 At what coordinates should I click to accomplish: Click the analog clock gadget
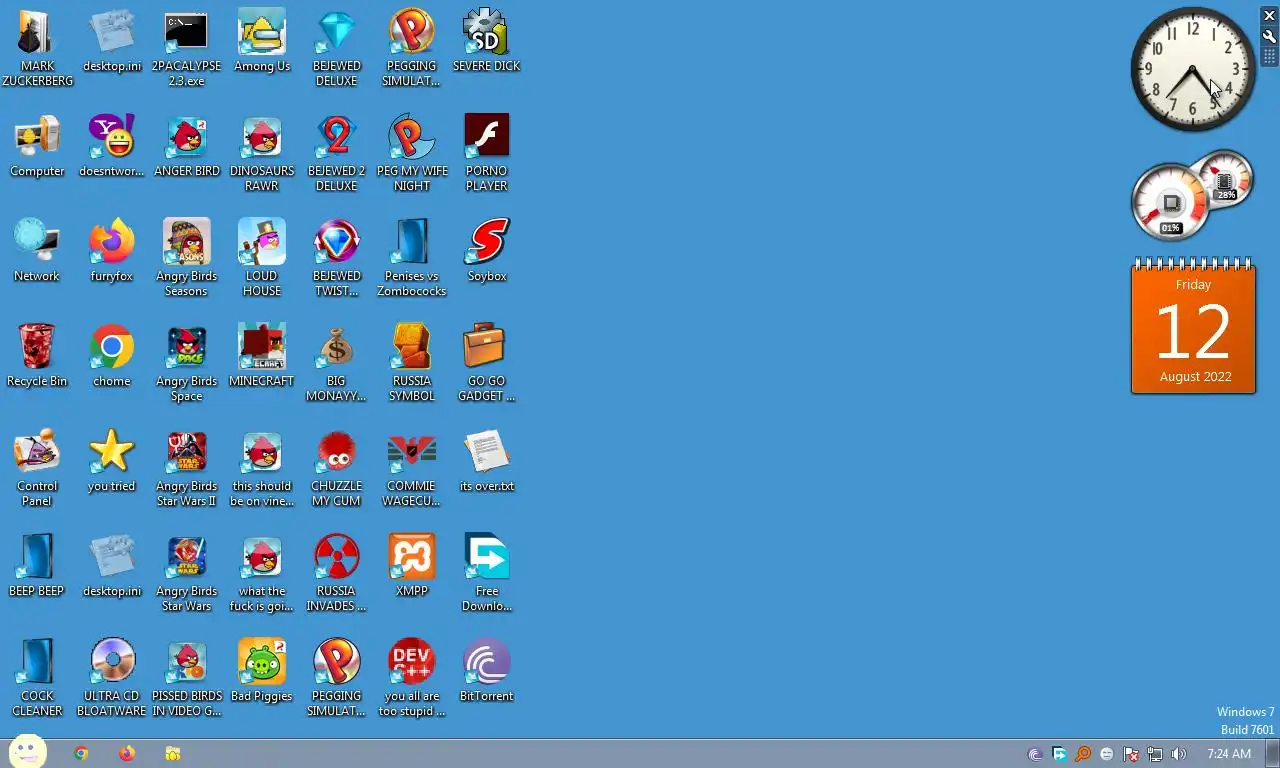point(1193,70)
